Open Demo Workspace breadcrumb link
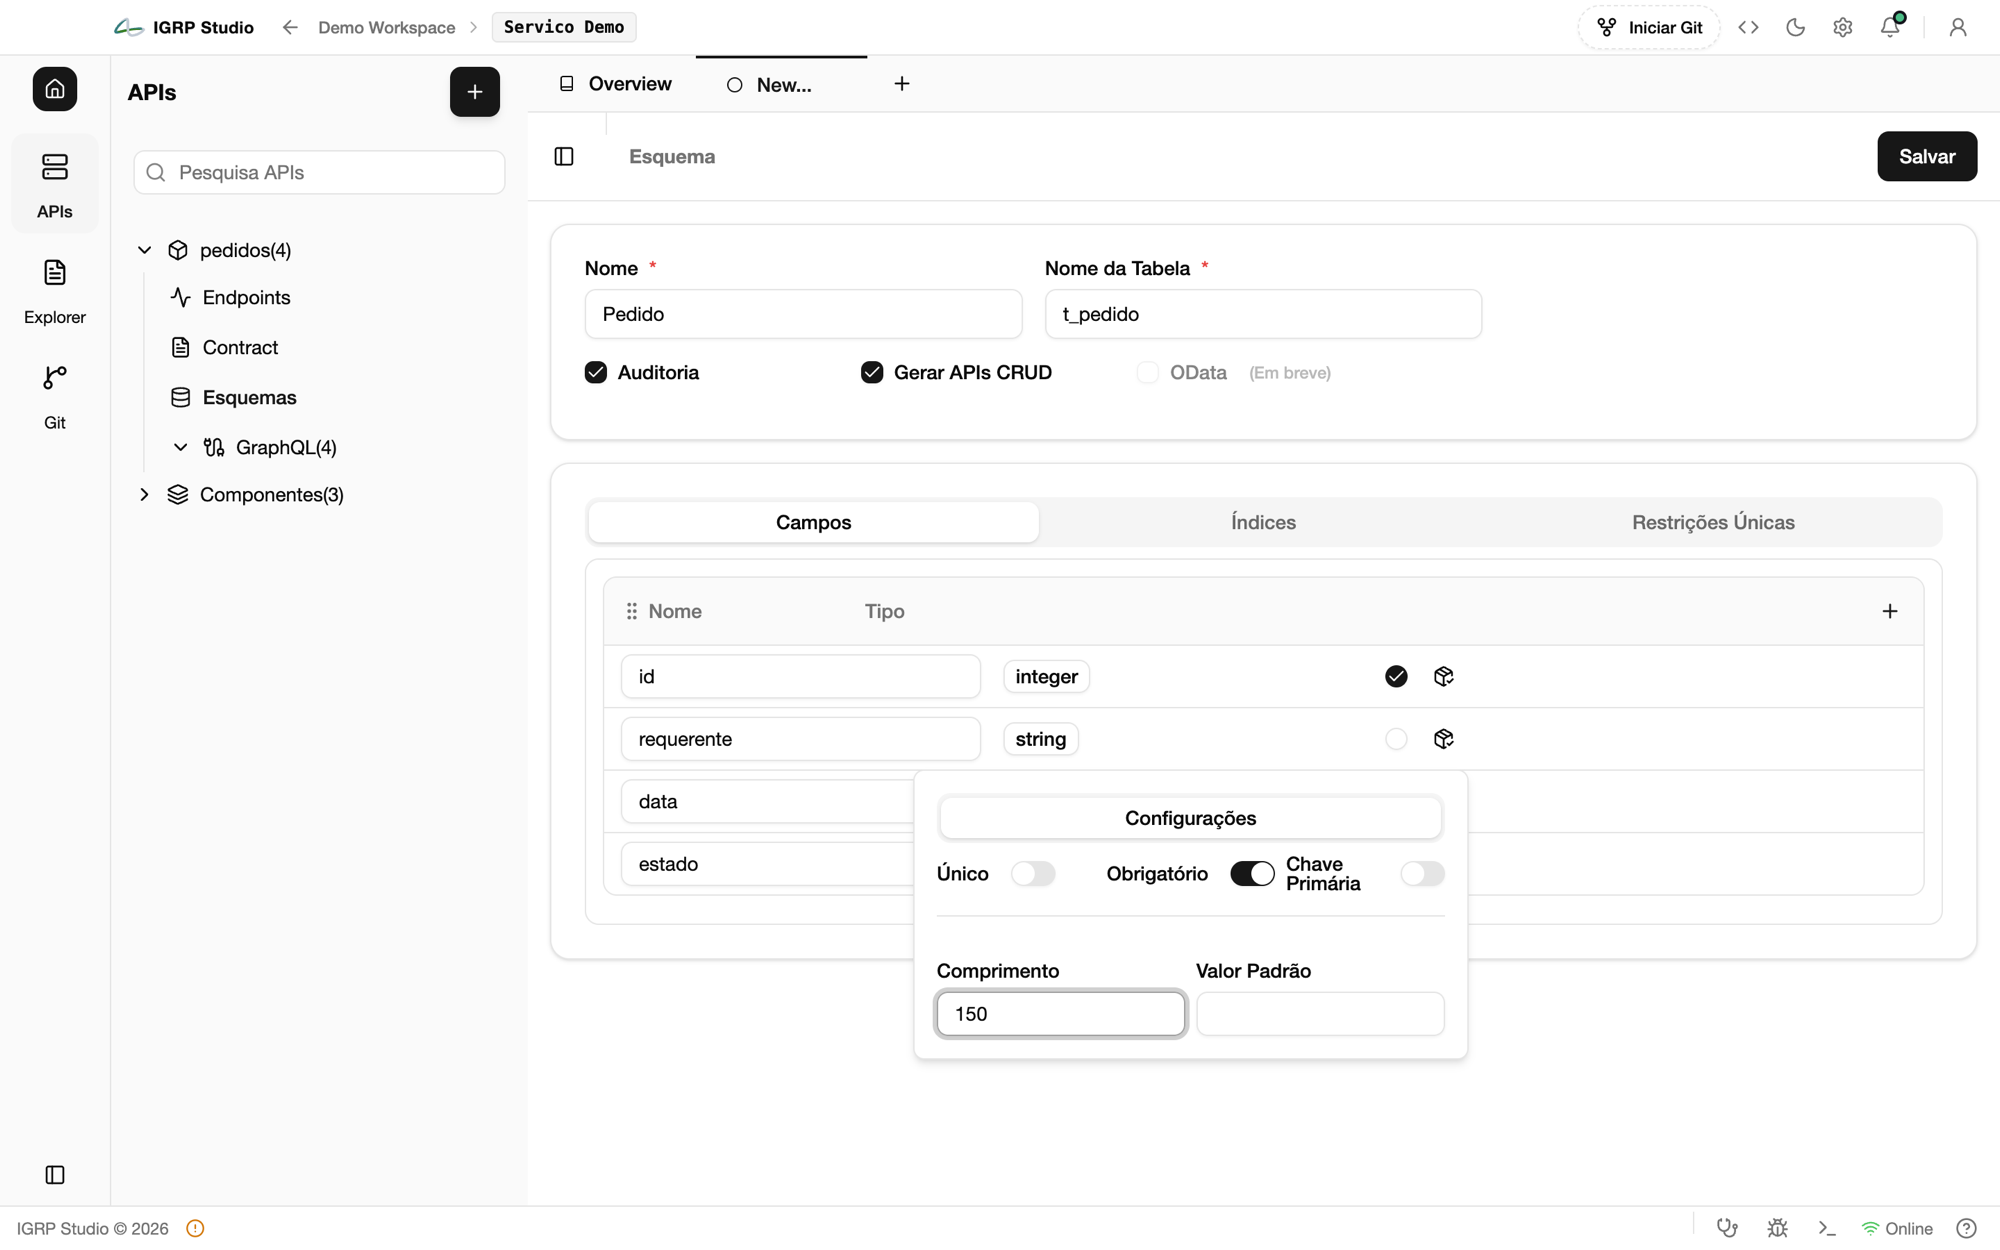The image size is (2000, 1250). (x=387, y=27)
